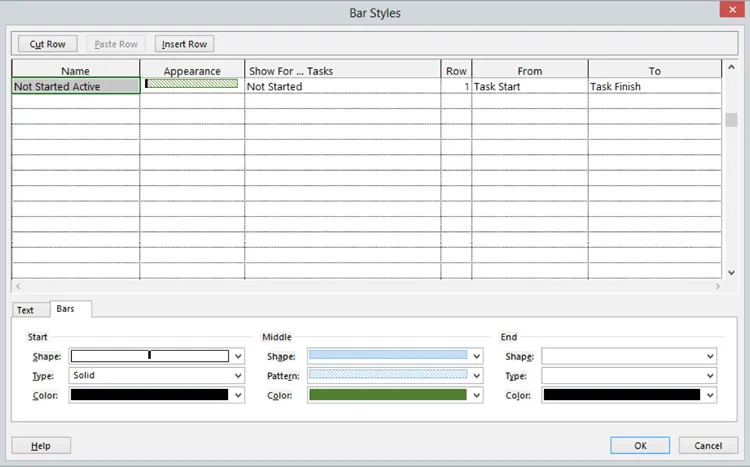This screenshot has width=750, height=467.
Task: Close the Bar Styles dialog
Action: point(732,10)
